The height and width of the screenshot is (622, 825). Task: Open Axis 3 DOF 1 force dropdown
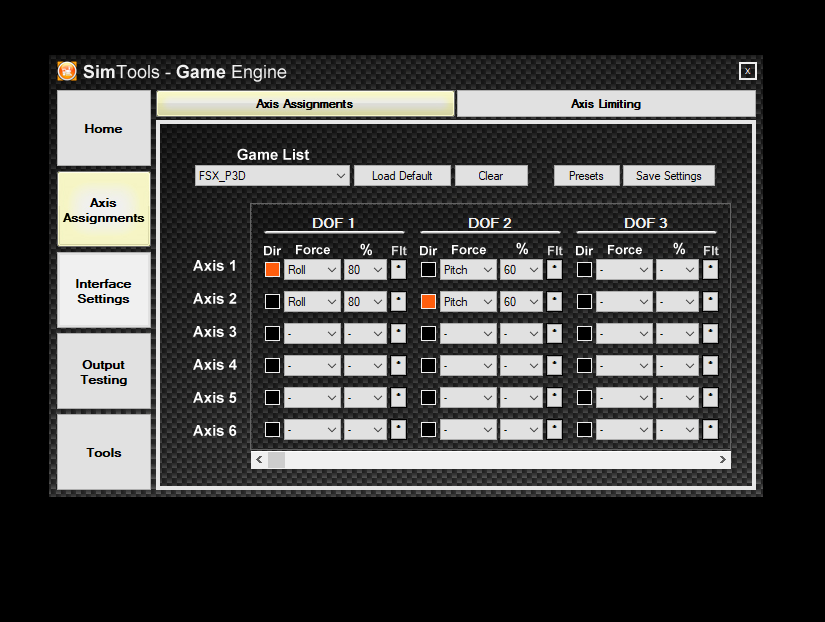[x=312, y=334]
